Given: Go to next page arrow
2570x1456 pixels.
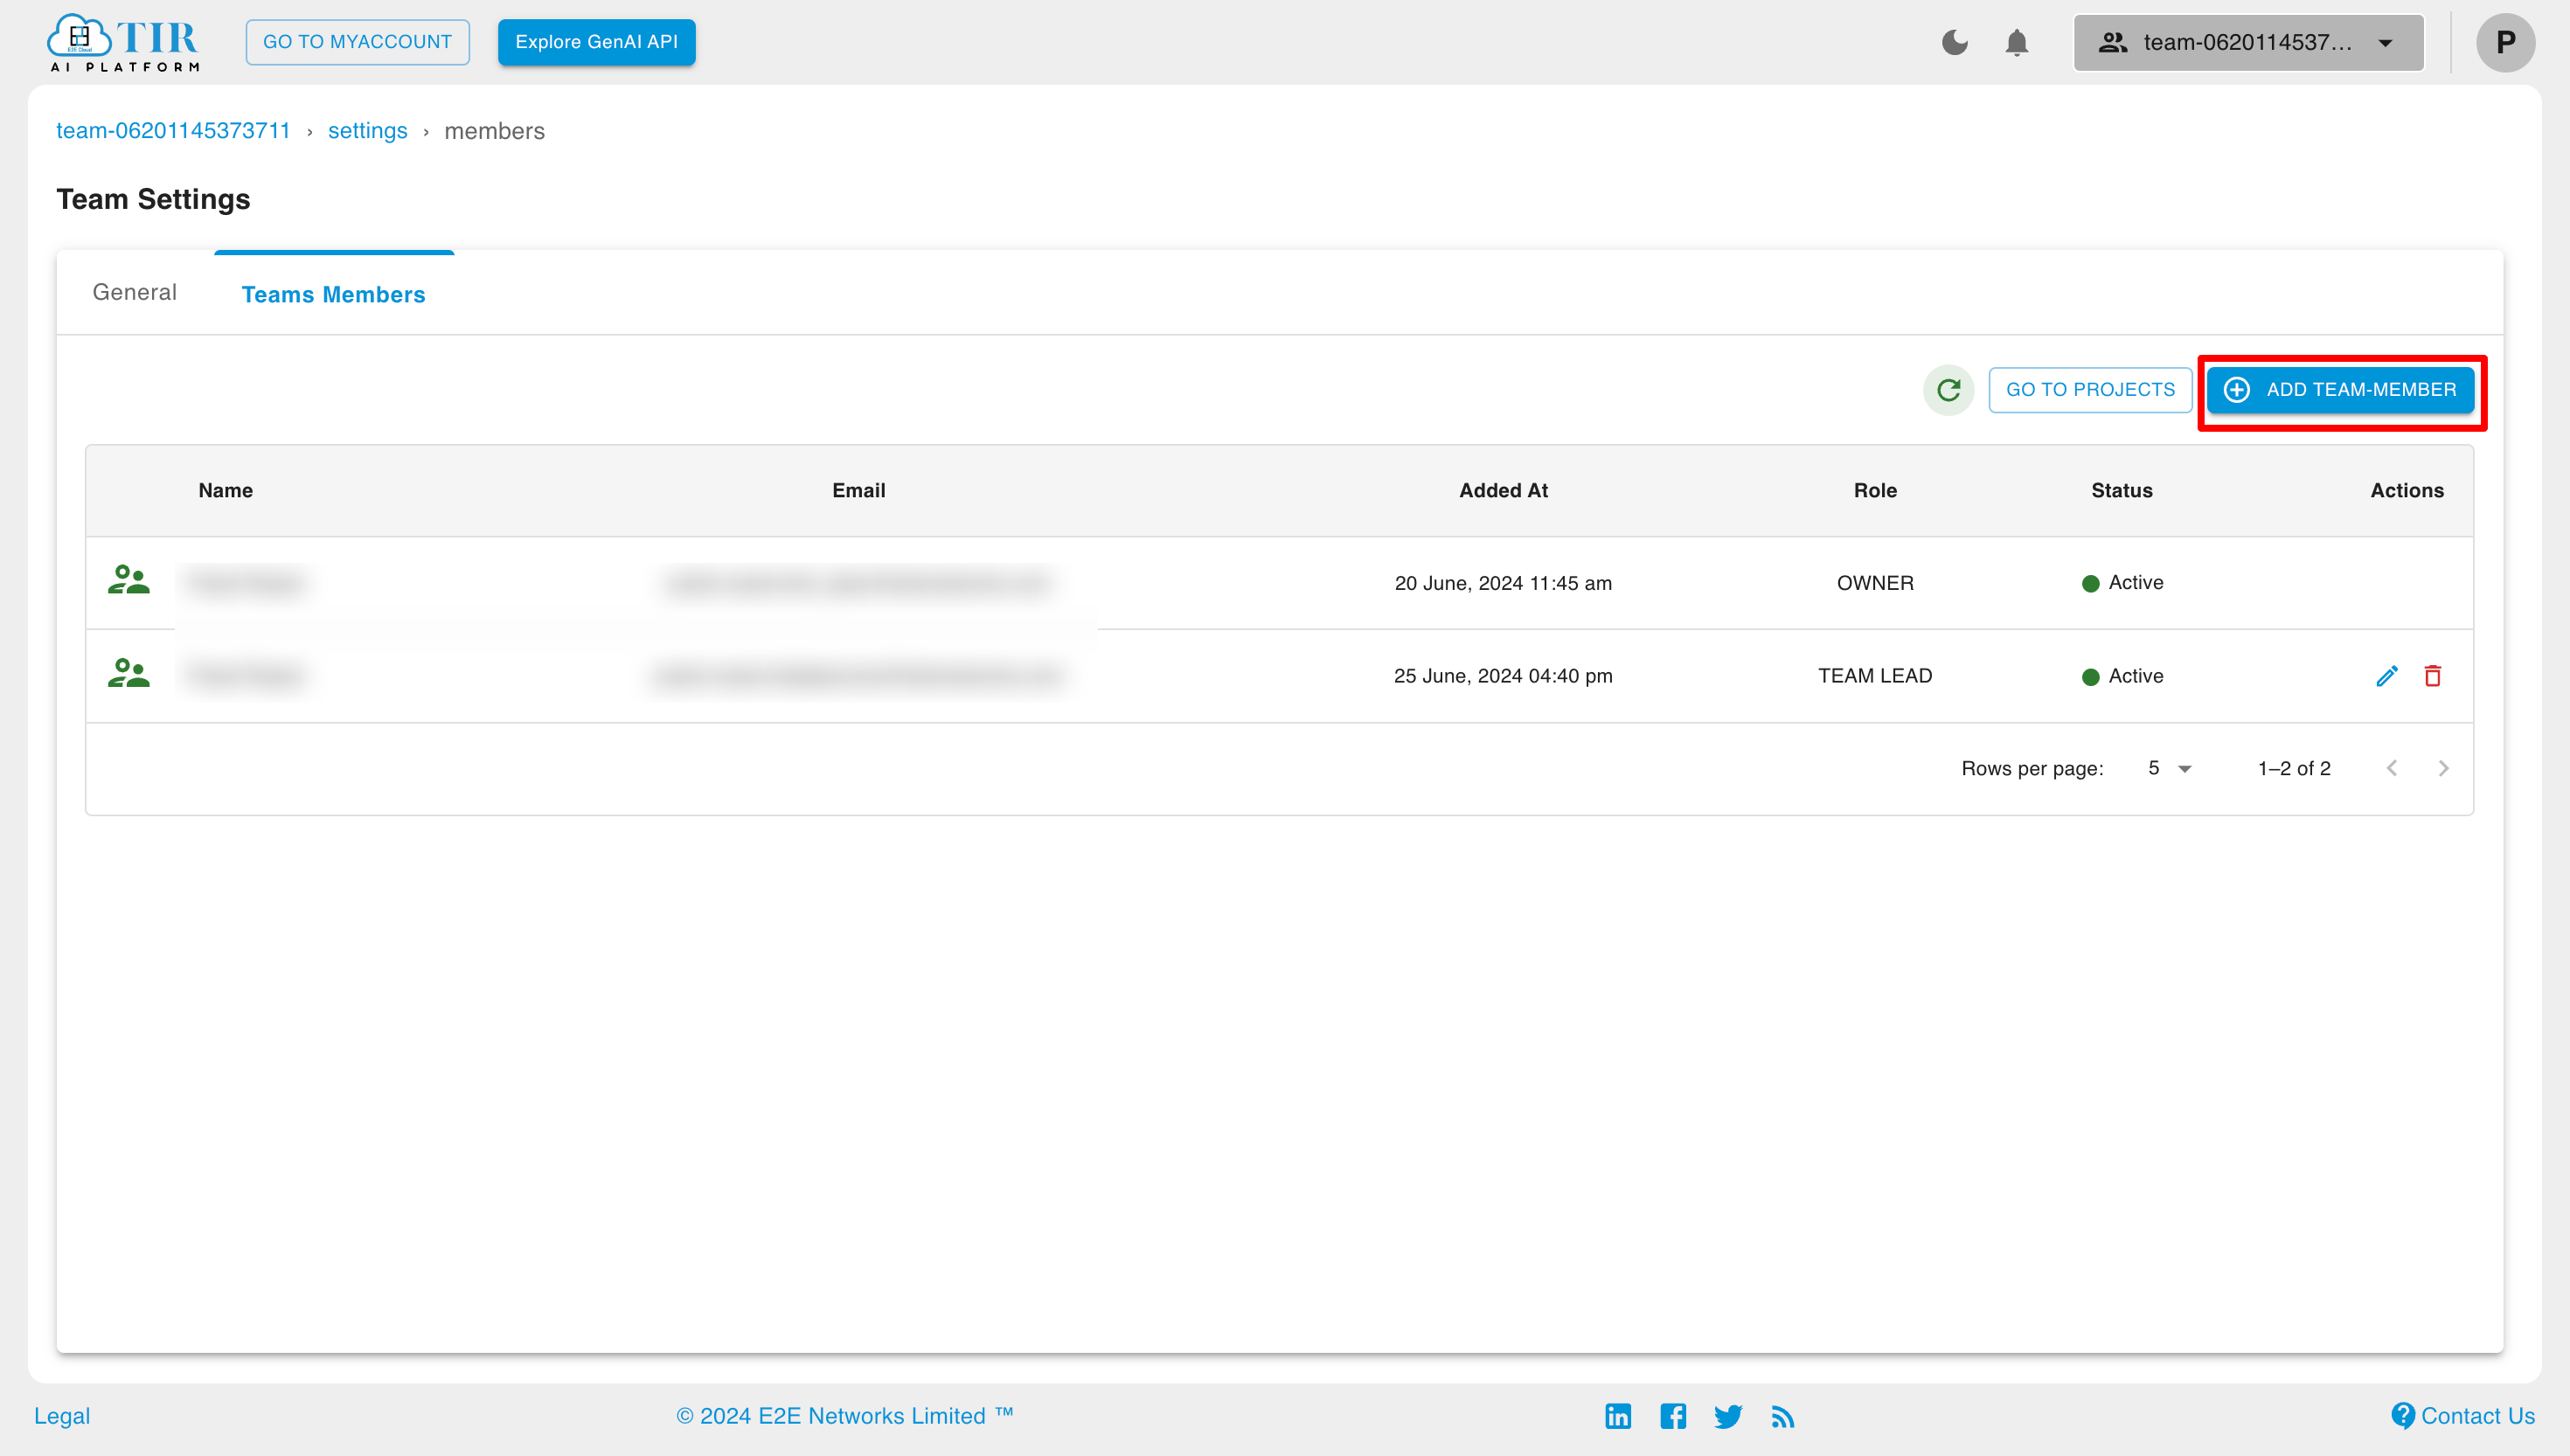Looking at the screenshot, I should (x=2443, y=768).
